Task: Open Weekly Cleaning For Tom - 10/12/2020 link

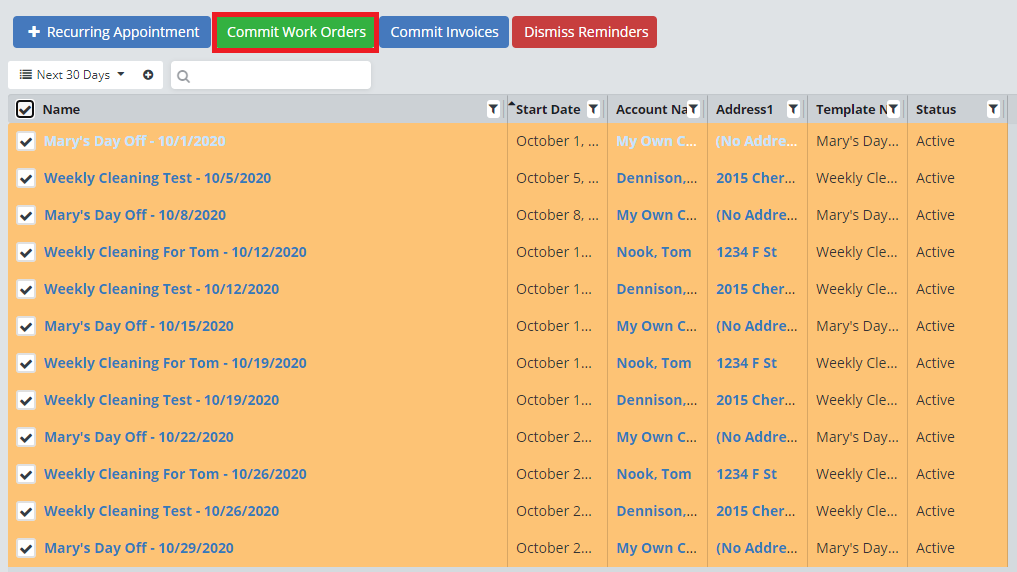Action: pos(175,252)
